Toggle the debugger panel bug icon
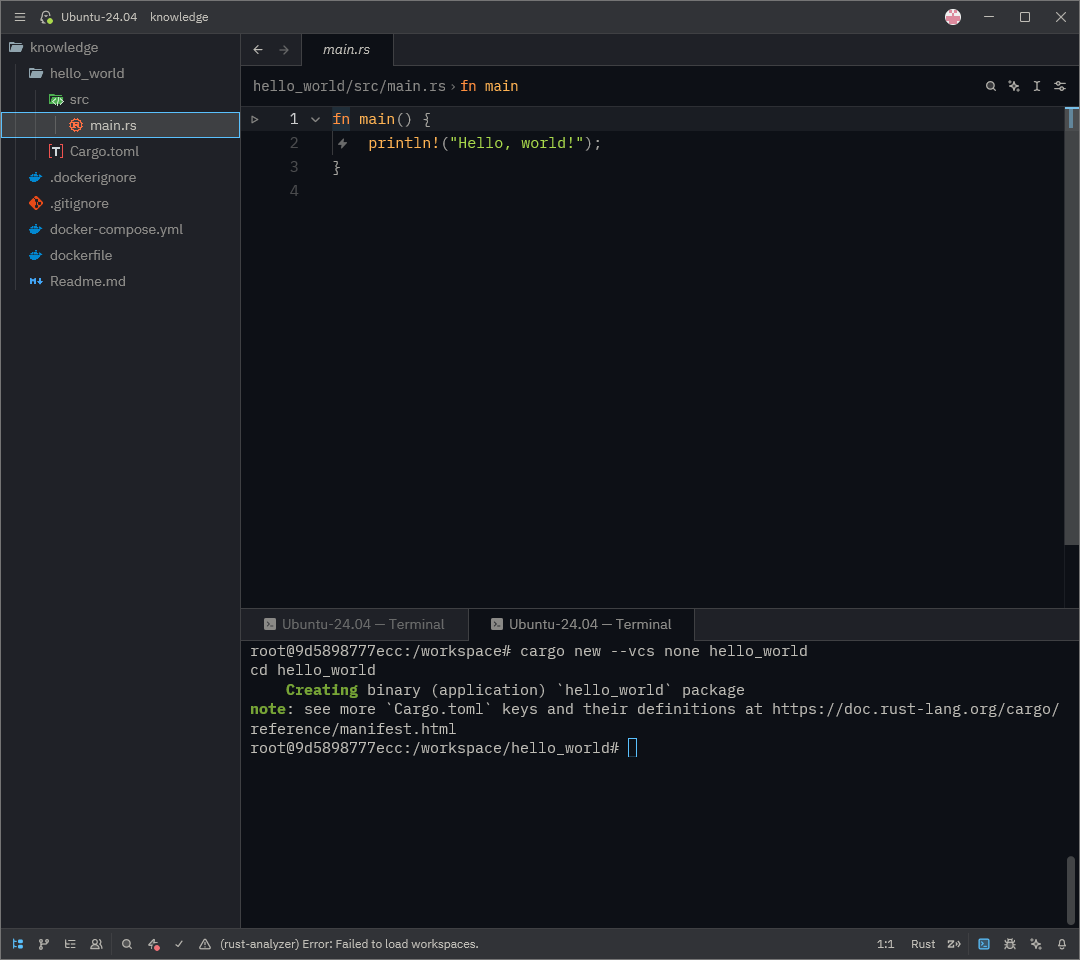The height and width of the screenshot is (960, 1080). (x=1010, y=944)
